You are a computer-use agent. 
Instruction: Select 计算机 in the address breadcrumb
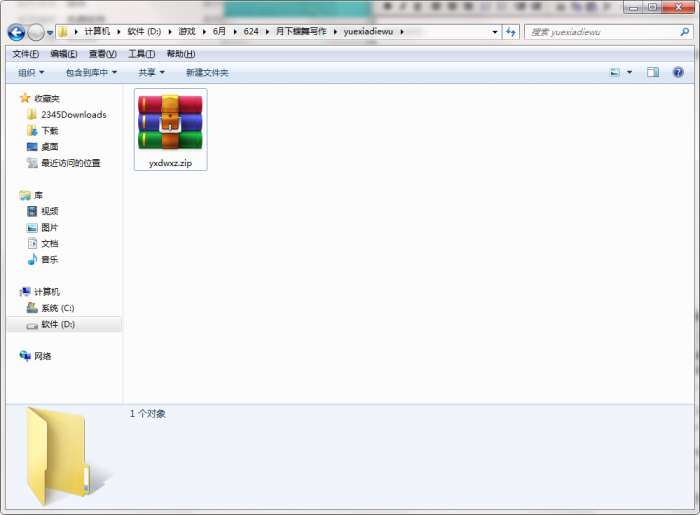pyautogui.click(x=97, y=31)
